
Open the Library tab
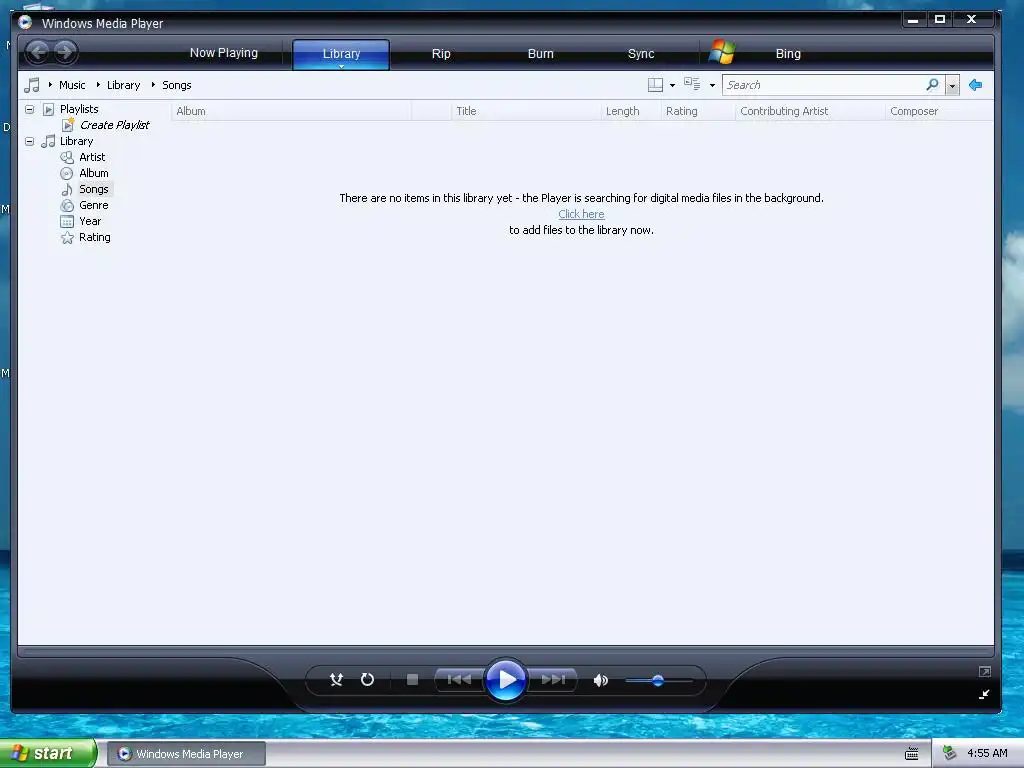(341, 54)
